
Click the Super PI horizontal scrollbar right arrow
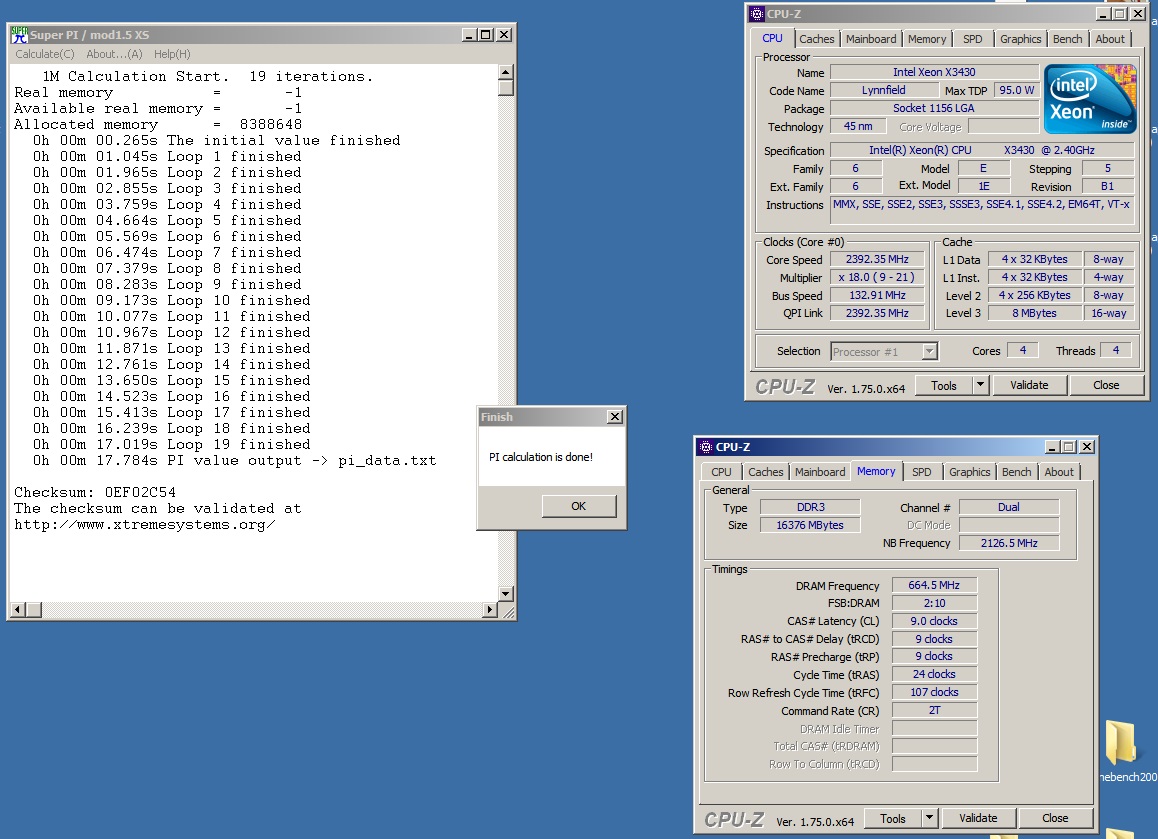tap(490, 609)
